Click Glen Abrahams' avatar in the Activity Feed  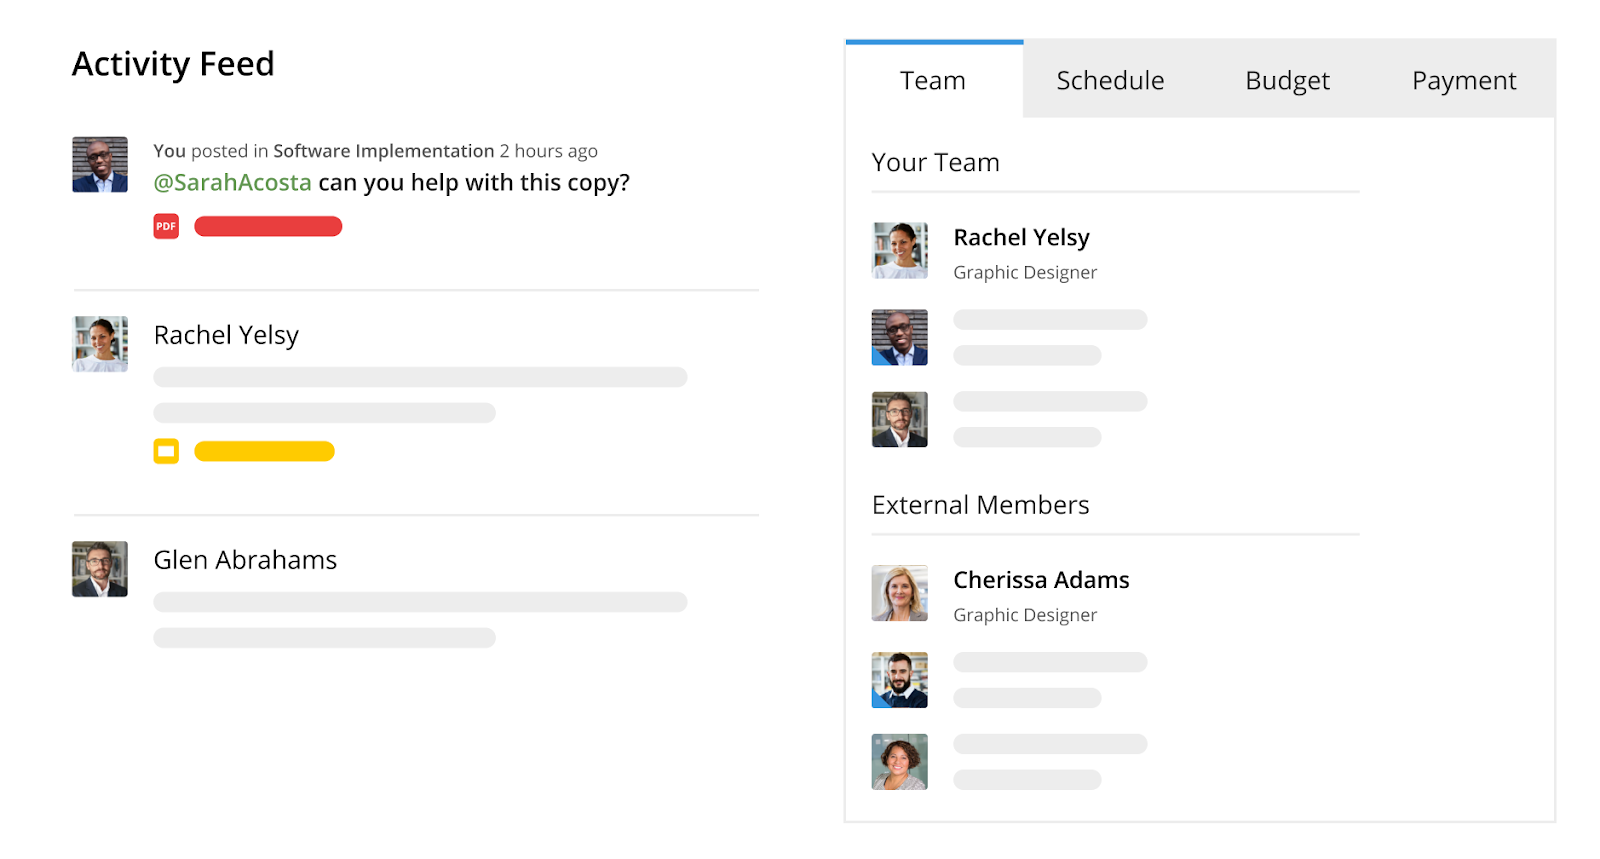99,568
